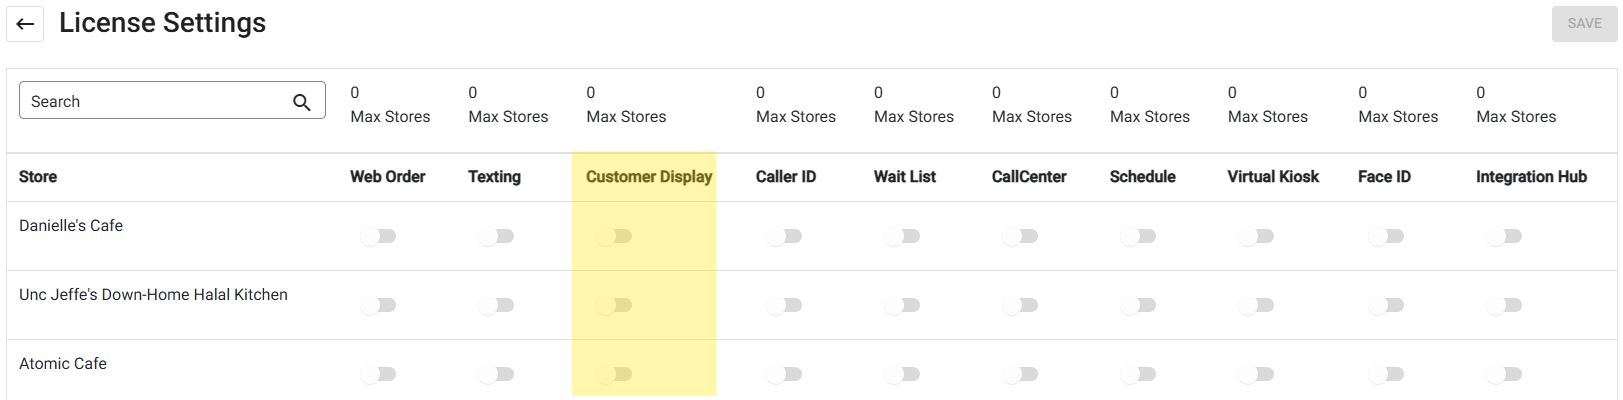Toggle Wait List for Atomic Cafe

click(903, 375)
